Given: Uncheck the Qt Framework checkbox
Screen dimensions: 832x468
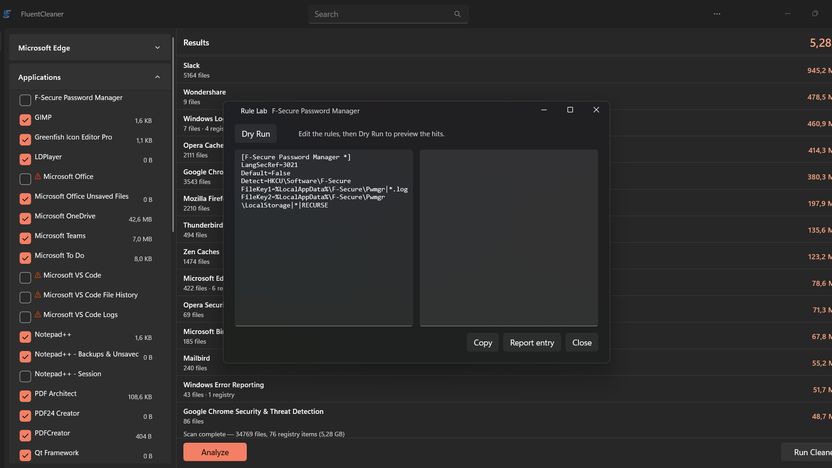Looking at the screenshot, I should 25,455.
